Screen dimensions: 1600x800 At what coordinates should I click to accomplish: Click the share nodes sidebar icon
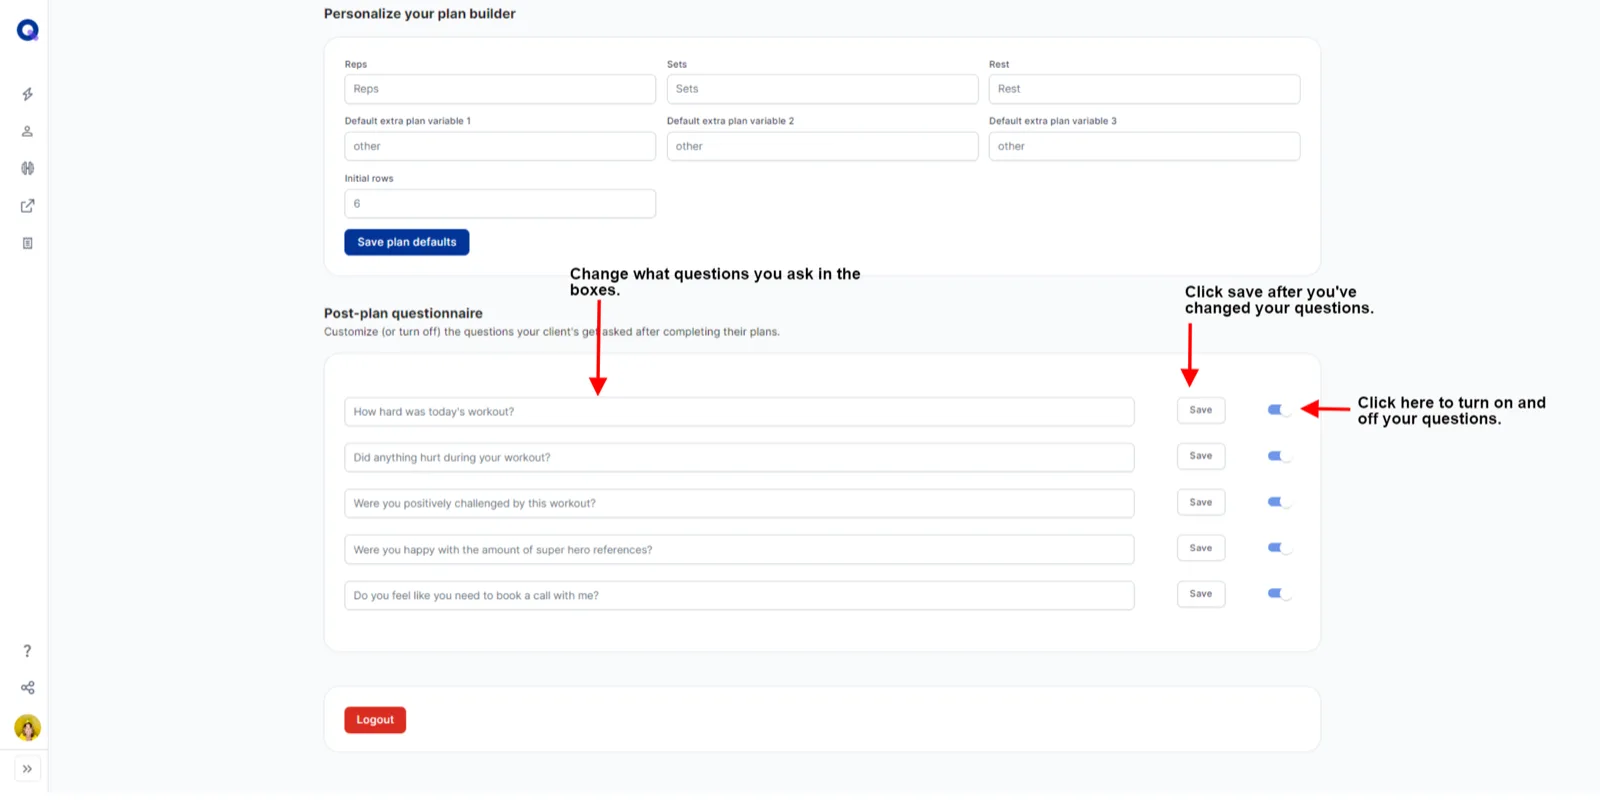tap(28, 688)
